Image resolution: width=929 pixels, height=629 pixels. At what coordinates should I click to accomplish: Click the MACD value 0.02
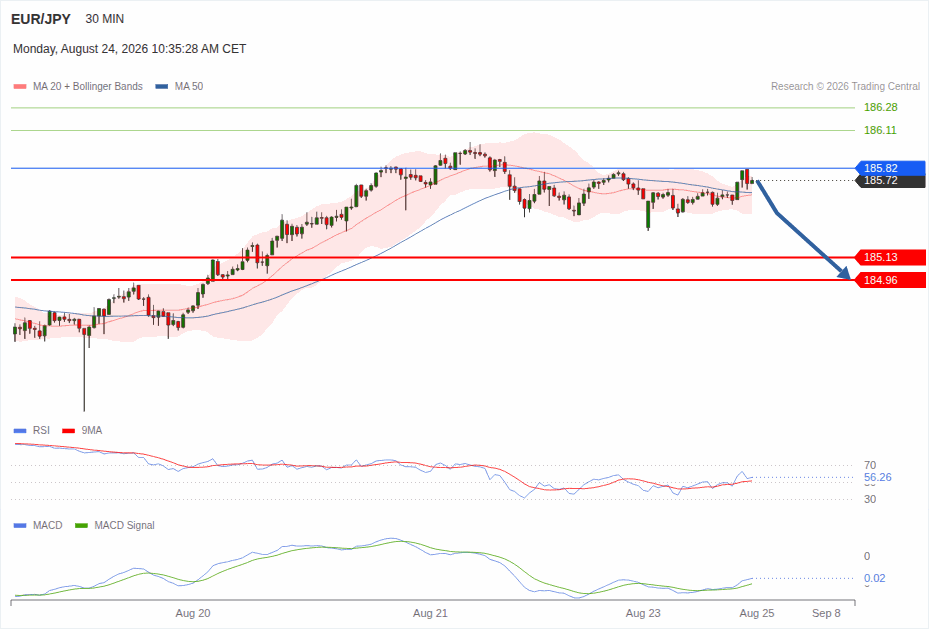874,579
